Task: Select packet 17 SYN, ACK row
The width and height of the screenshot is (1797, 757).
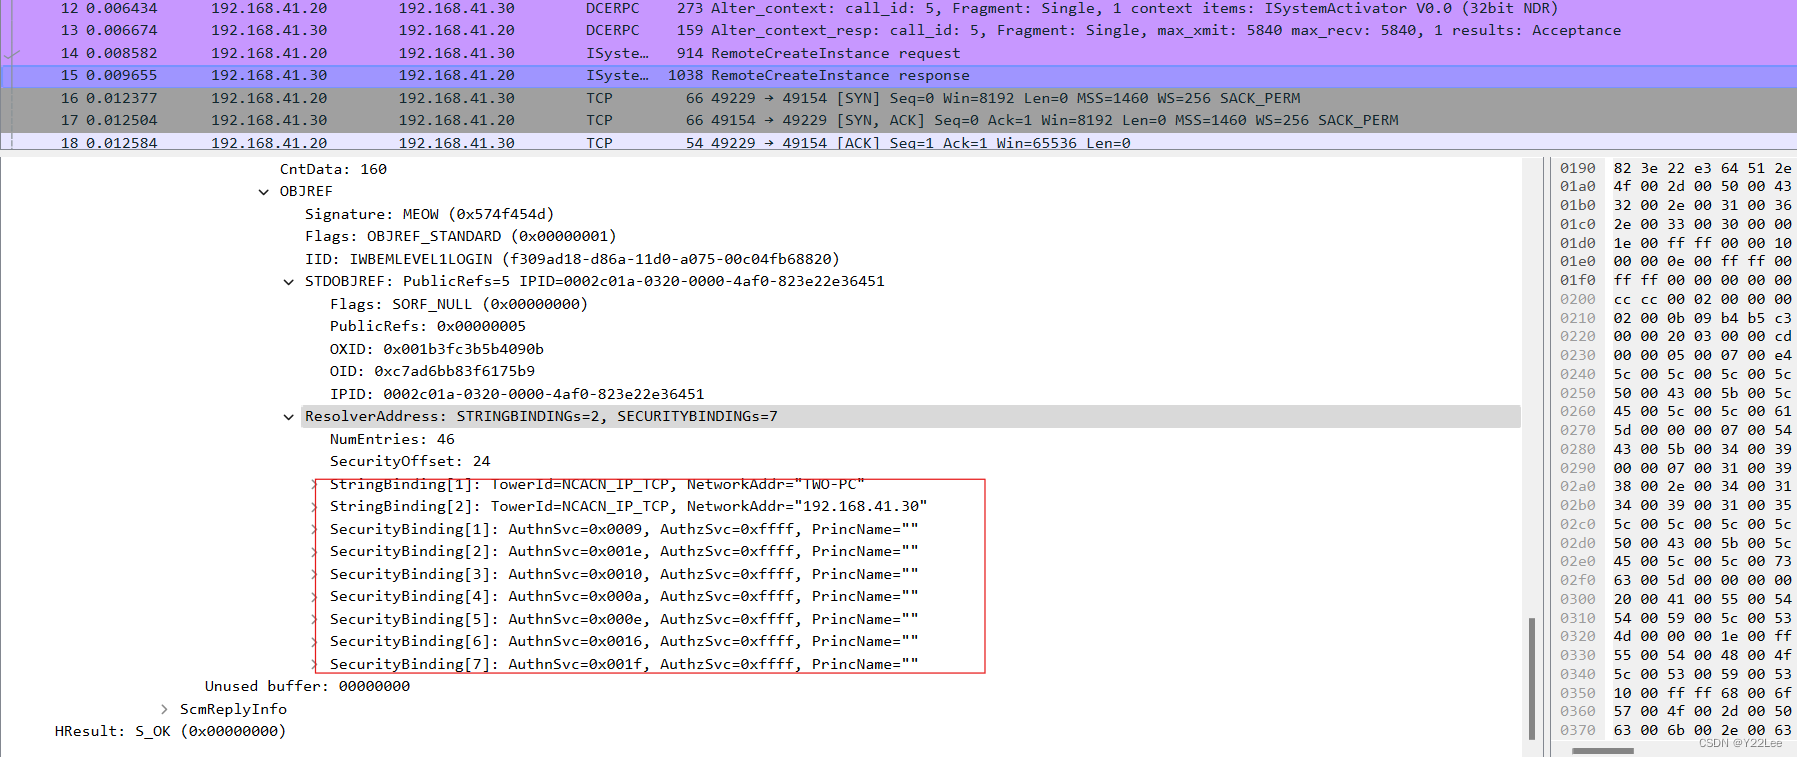Action: click(x=898, y=120)
